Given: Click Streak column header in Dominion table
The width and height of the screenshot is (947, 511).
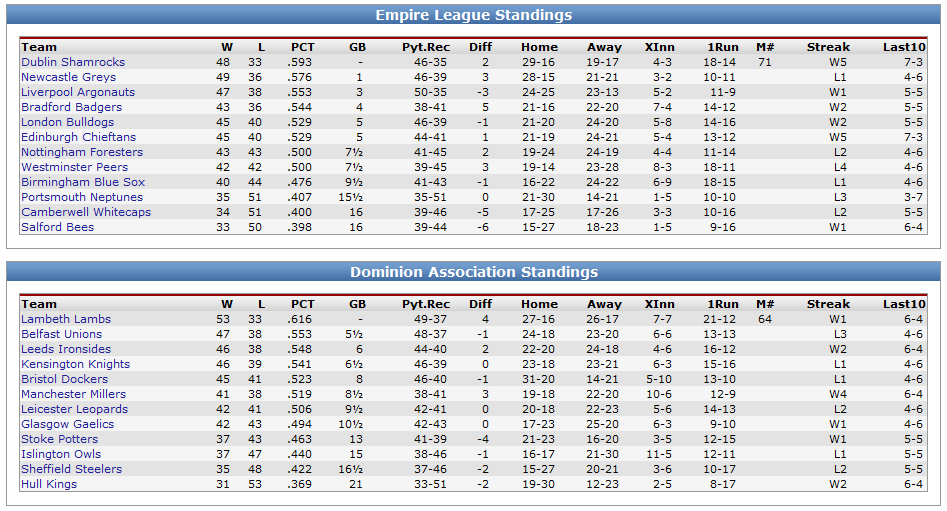Looking at the screenshot, I should (x=828, y=304).
